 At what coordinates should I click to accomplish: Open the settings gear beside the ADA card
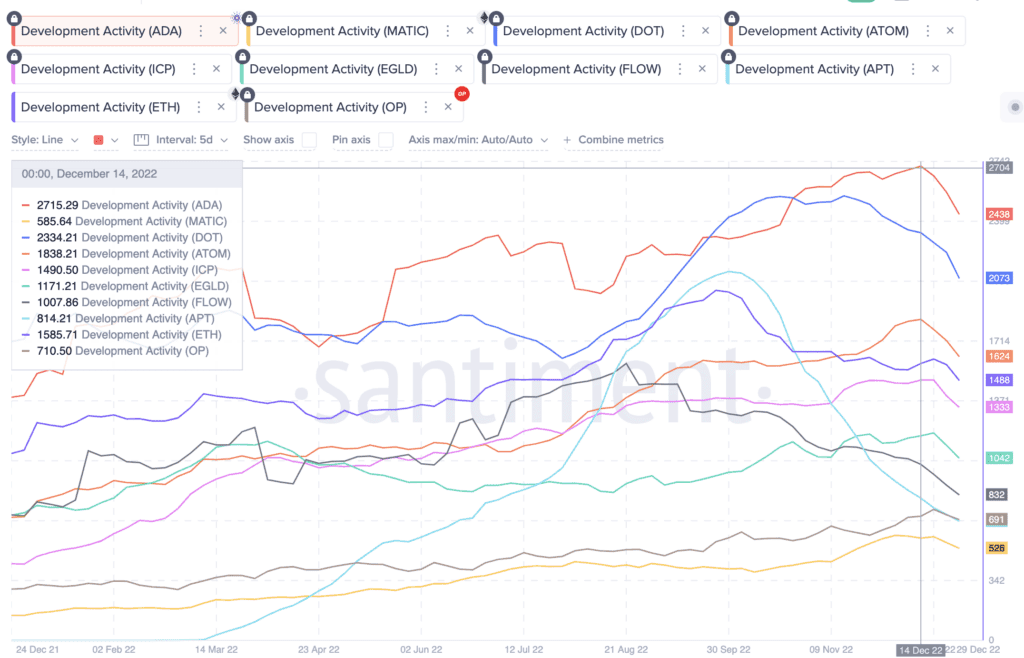[235, 16]
